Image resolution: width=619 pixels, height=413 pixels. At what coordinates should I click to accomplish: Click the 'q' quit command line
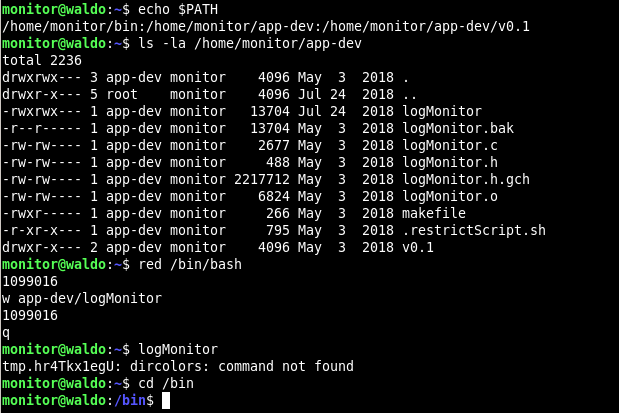pyautogui.click(x=6, y=333)
